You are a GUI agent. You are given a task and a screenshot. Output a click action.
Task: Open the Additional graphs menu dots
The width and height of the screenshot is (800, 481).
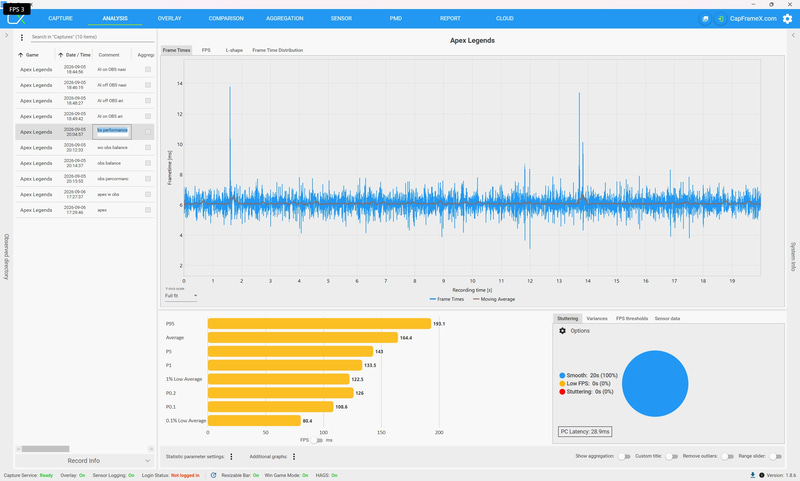[294, 457]
